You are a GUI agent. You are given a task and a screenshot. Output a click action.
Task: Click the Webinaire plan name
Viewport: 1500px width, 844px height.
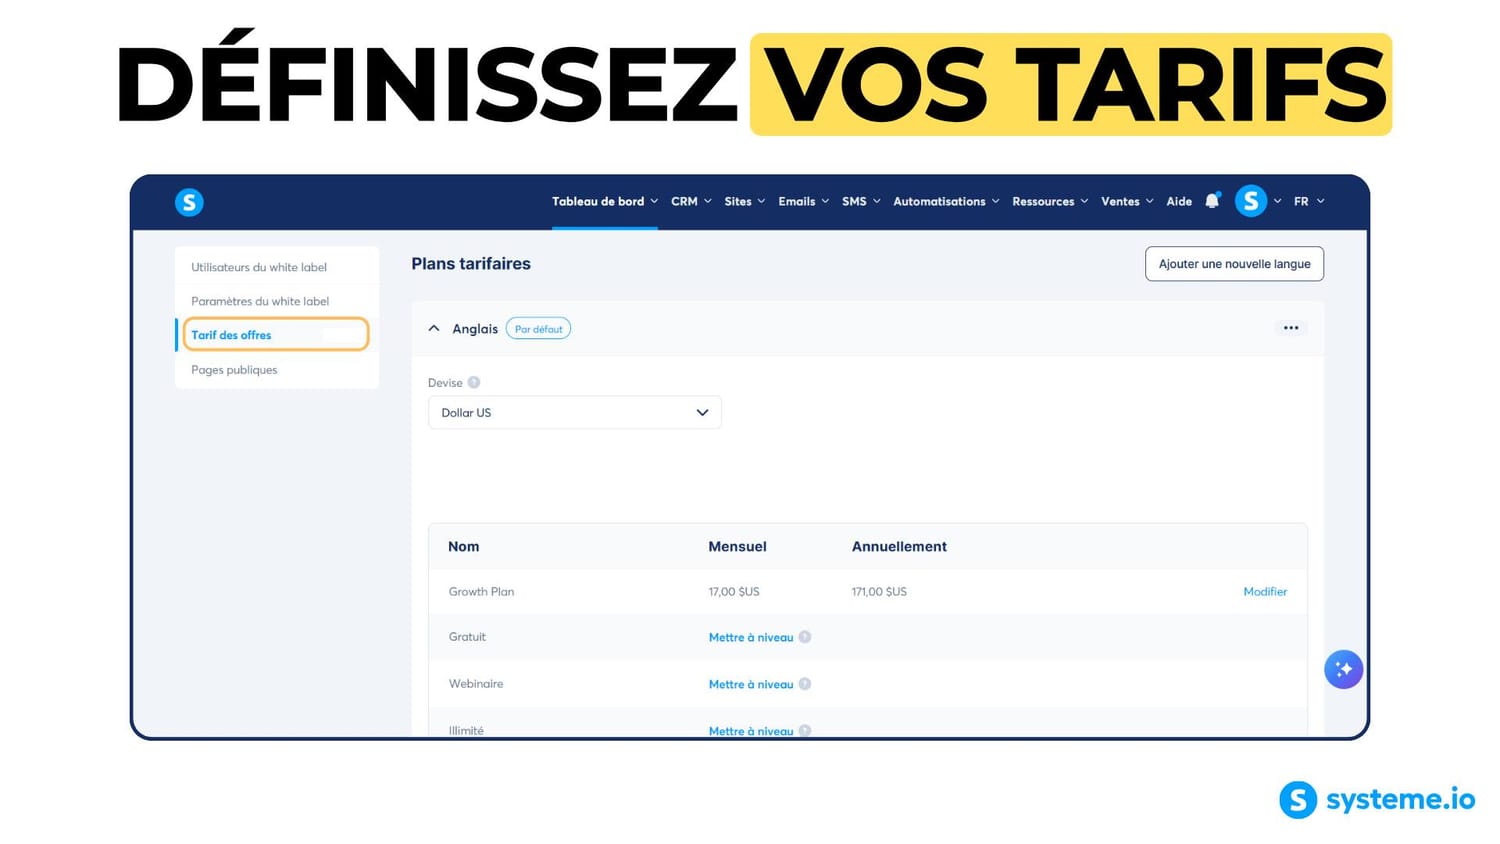pyautogui.click(x=476, y=684)
